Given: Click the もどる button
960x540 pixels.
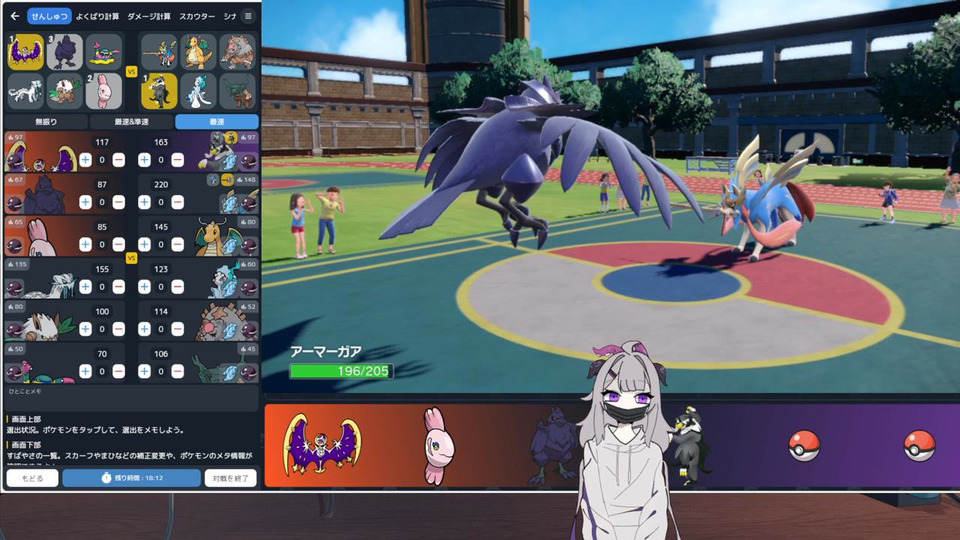Looking at the screenshot, I should (32, 478).
